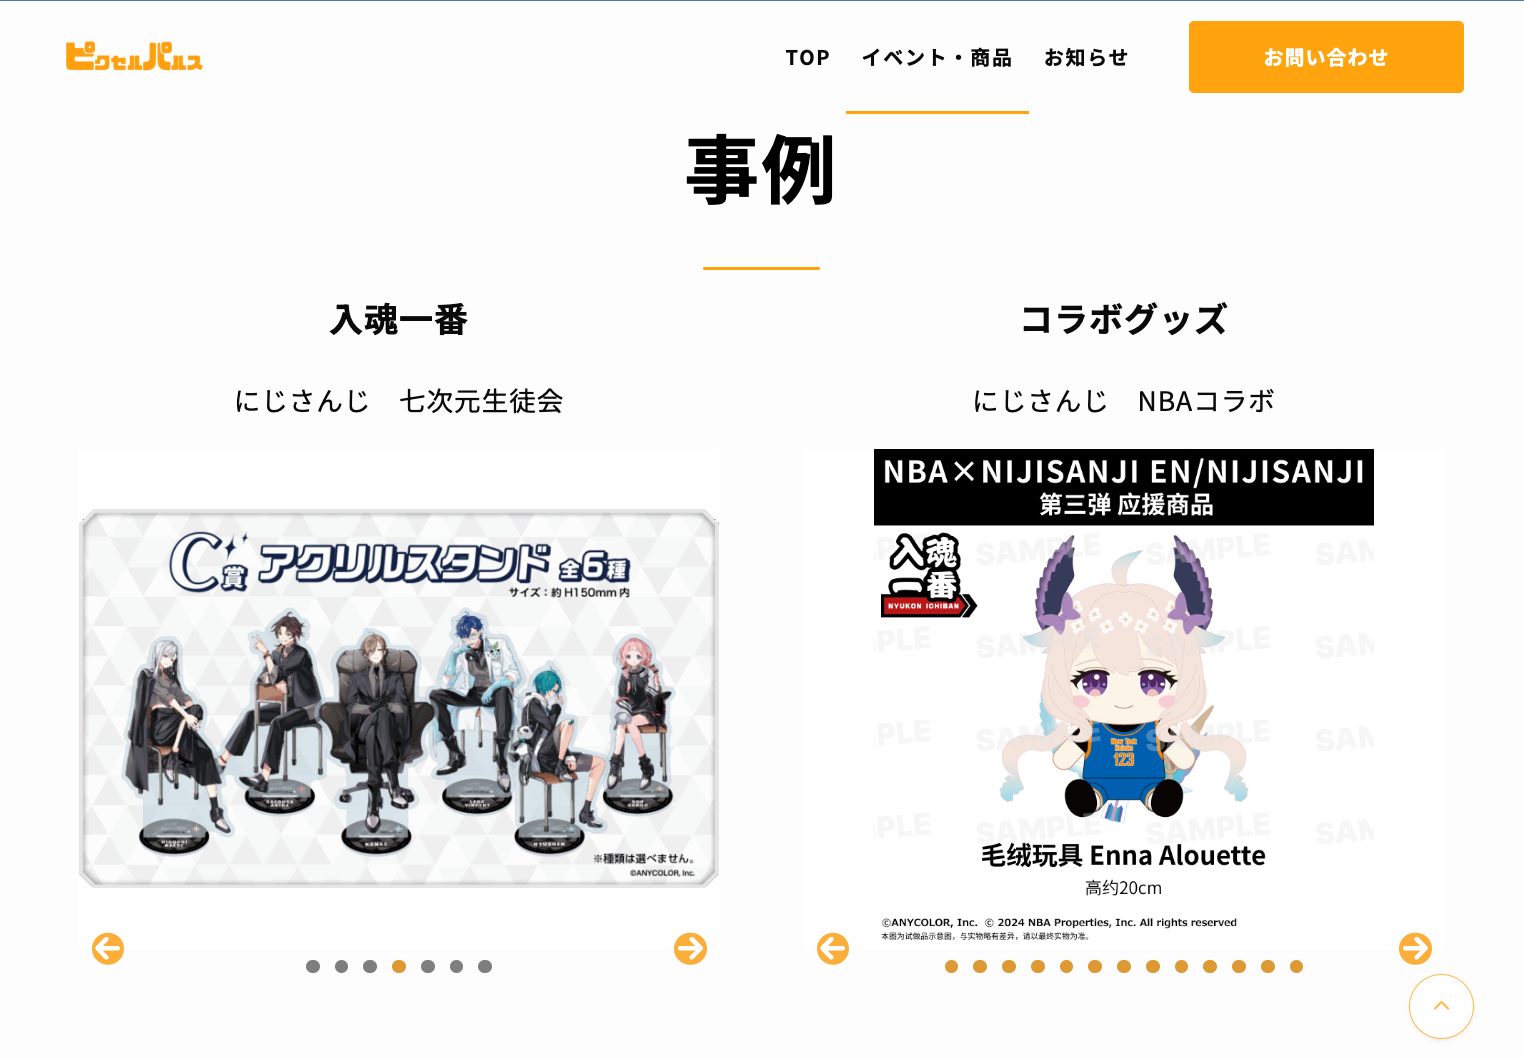Image resolution: width=1524 pixels, height=1058 pixels.
Task: Select last dot in コラボグッズ carousel
Action: tap(1297, 966)
